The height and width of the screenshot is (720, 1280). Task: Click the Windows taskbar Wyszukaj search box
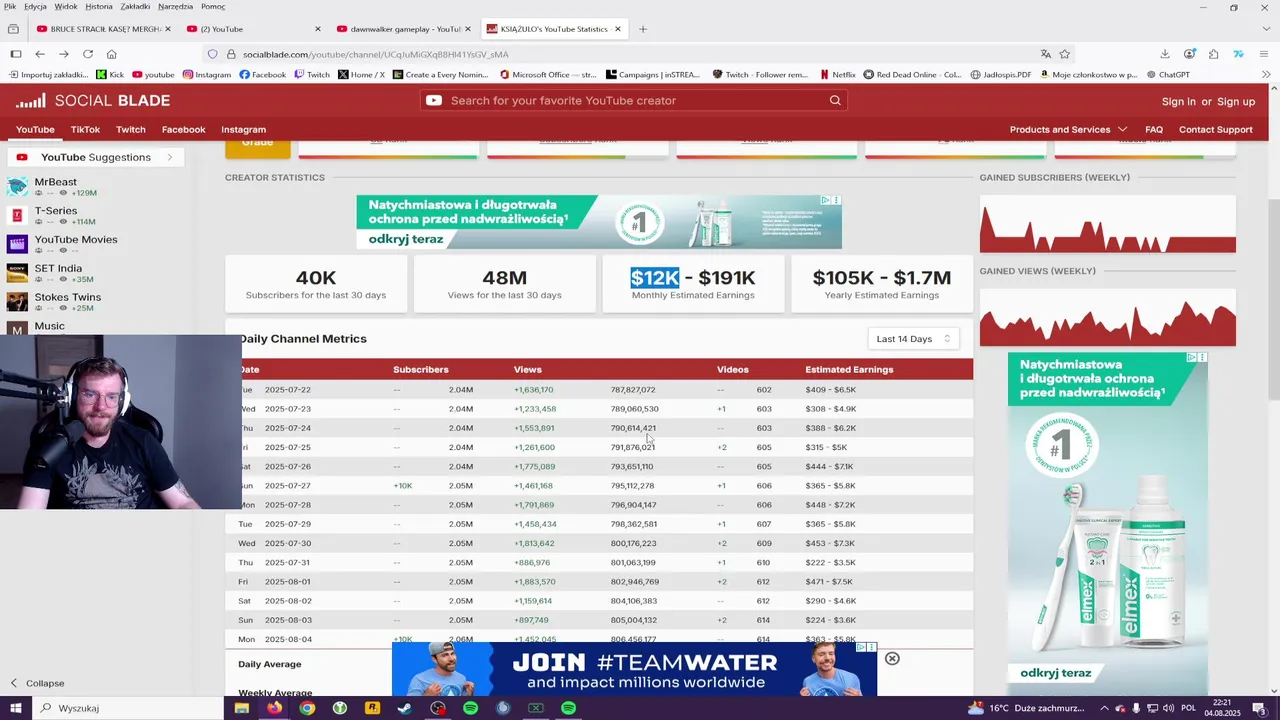128,708
